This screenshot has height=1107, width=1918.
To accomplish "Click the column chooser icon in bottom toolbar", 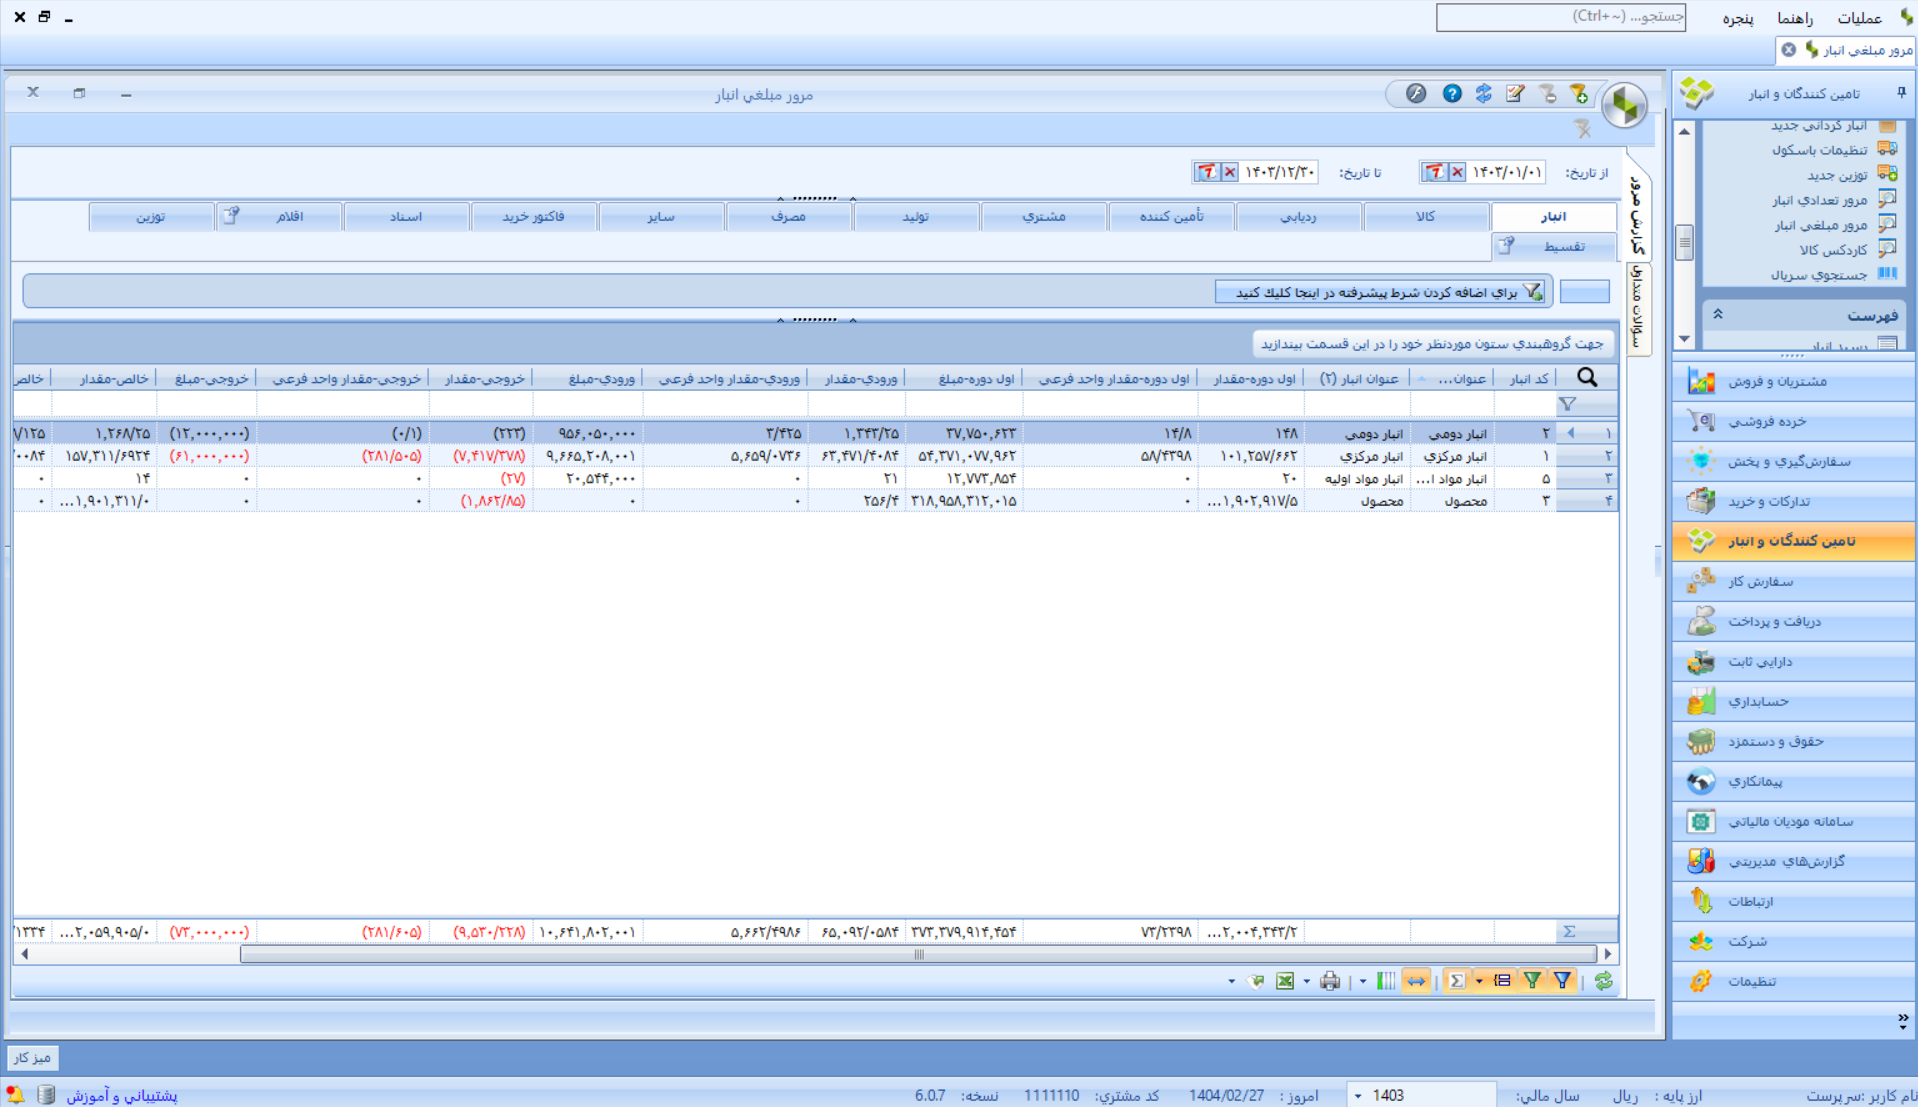I will 1386,982.
